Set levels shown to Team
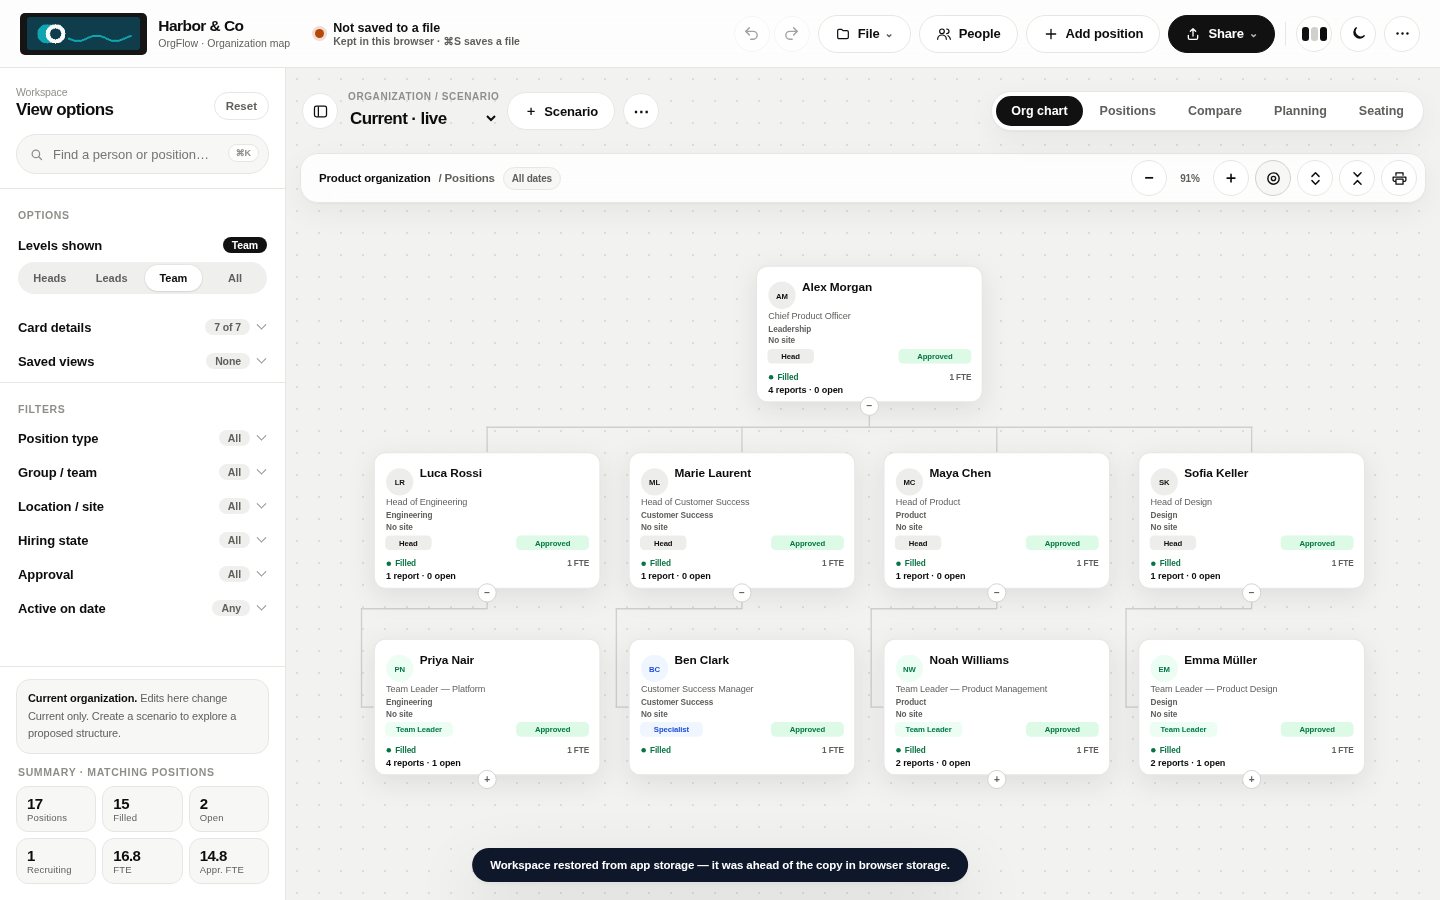 [x=173, y=278]
